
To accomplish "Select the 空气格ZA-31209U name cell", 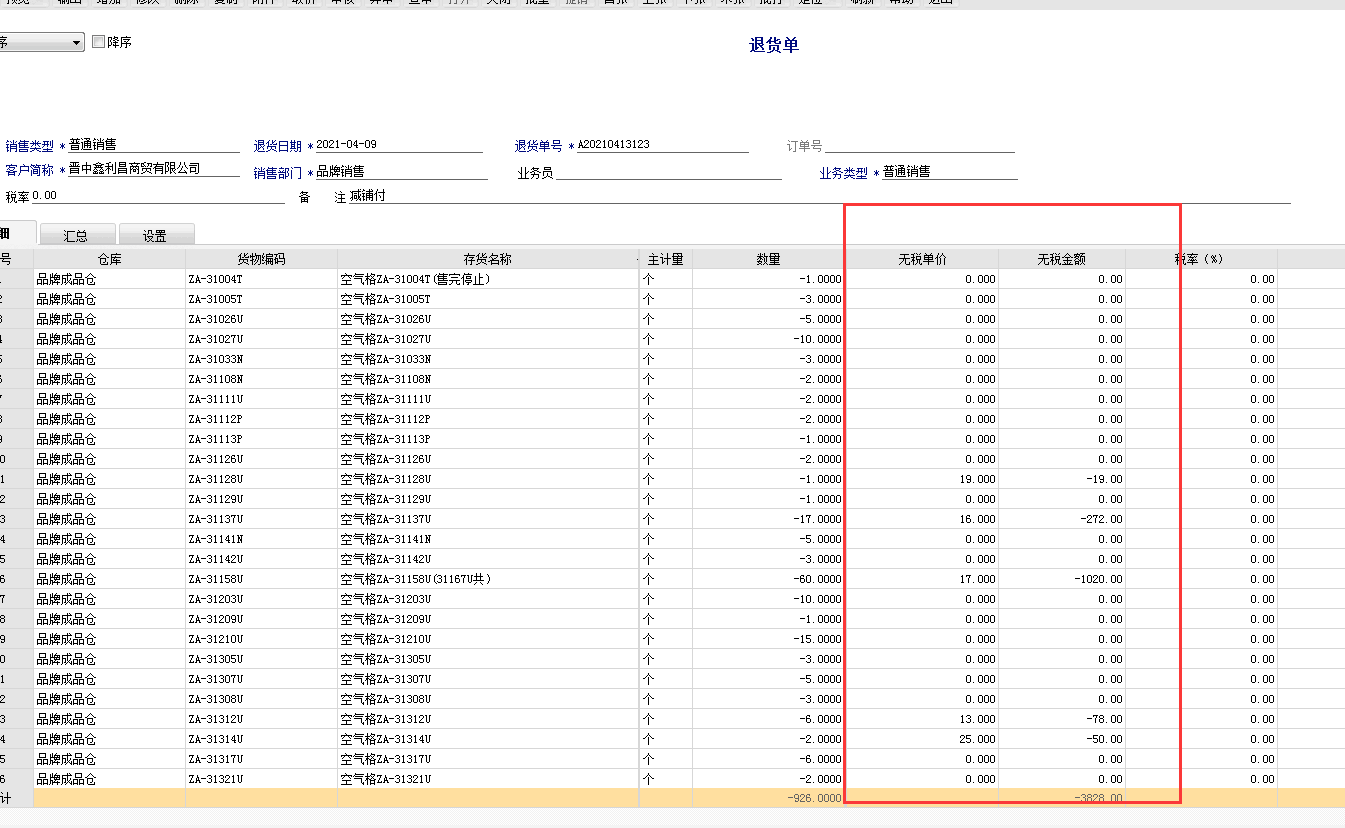I will (x=488, y=619).
